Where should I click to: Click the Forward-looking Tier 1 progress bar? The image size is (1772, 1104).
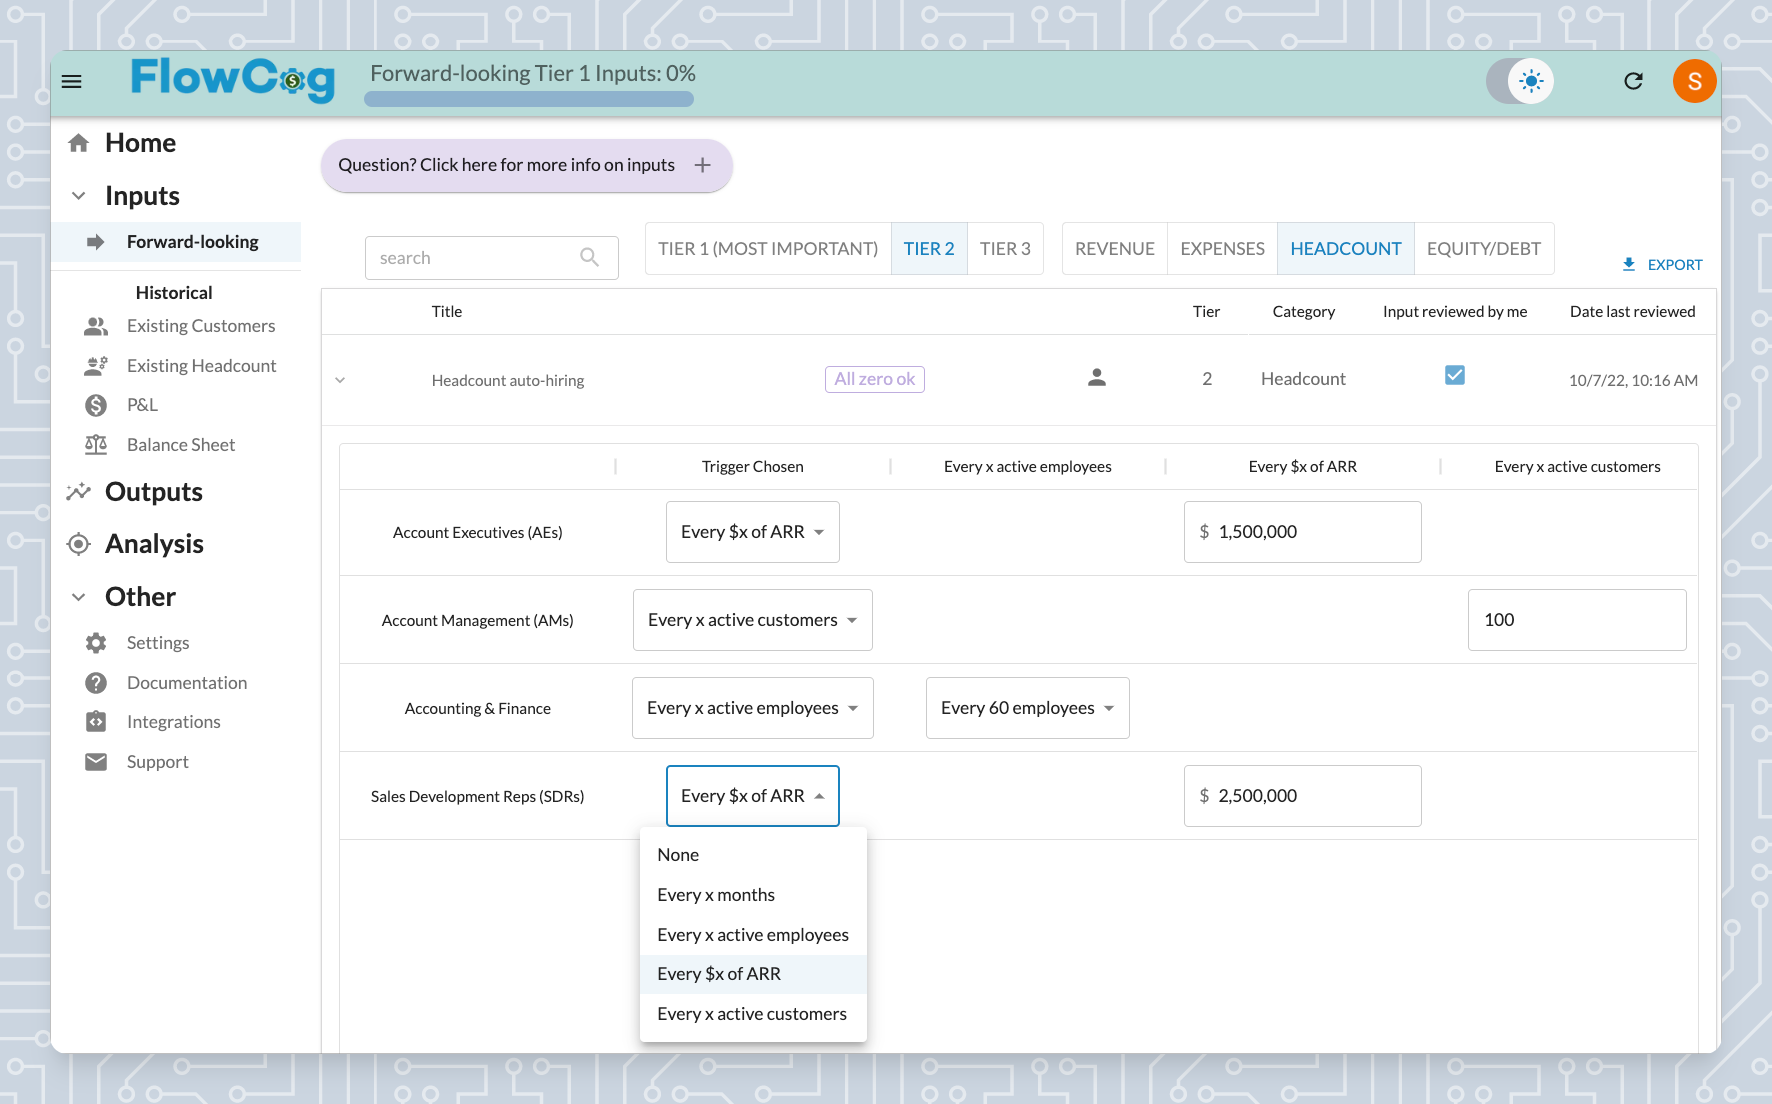tap(529, 99)
